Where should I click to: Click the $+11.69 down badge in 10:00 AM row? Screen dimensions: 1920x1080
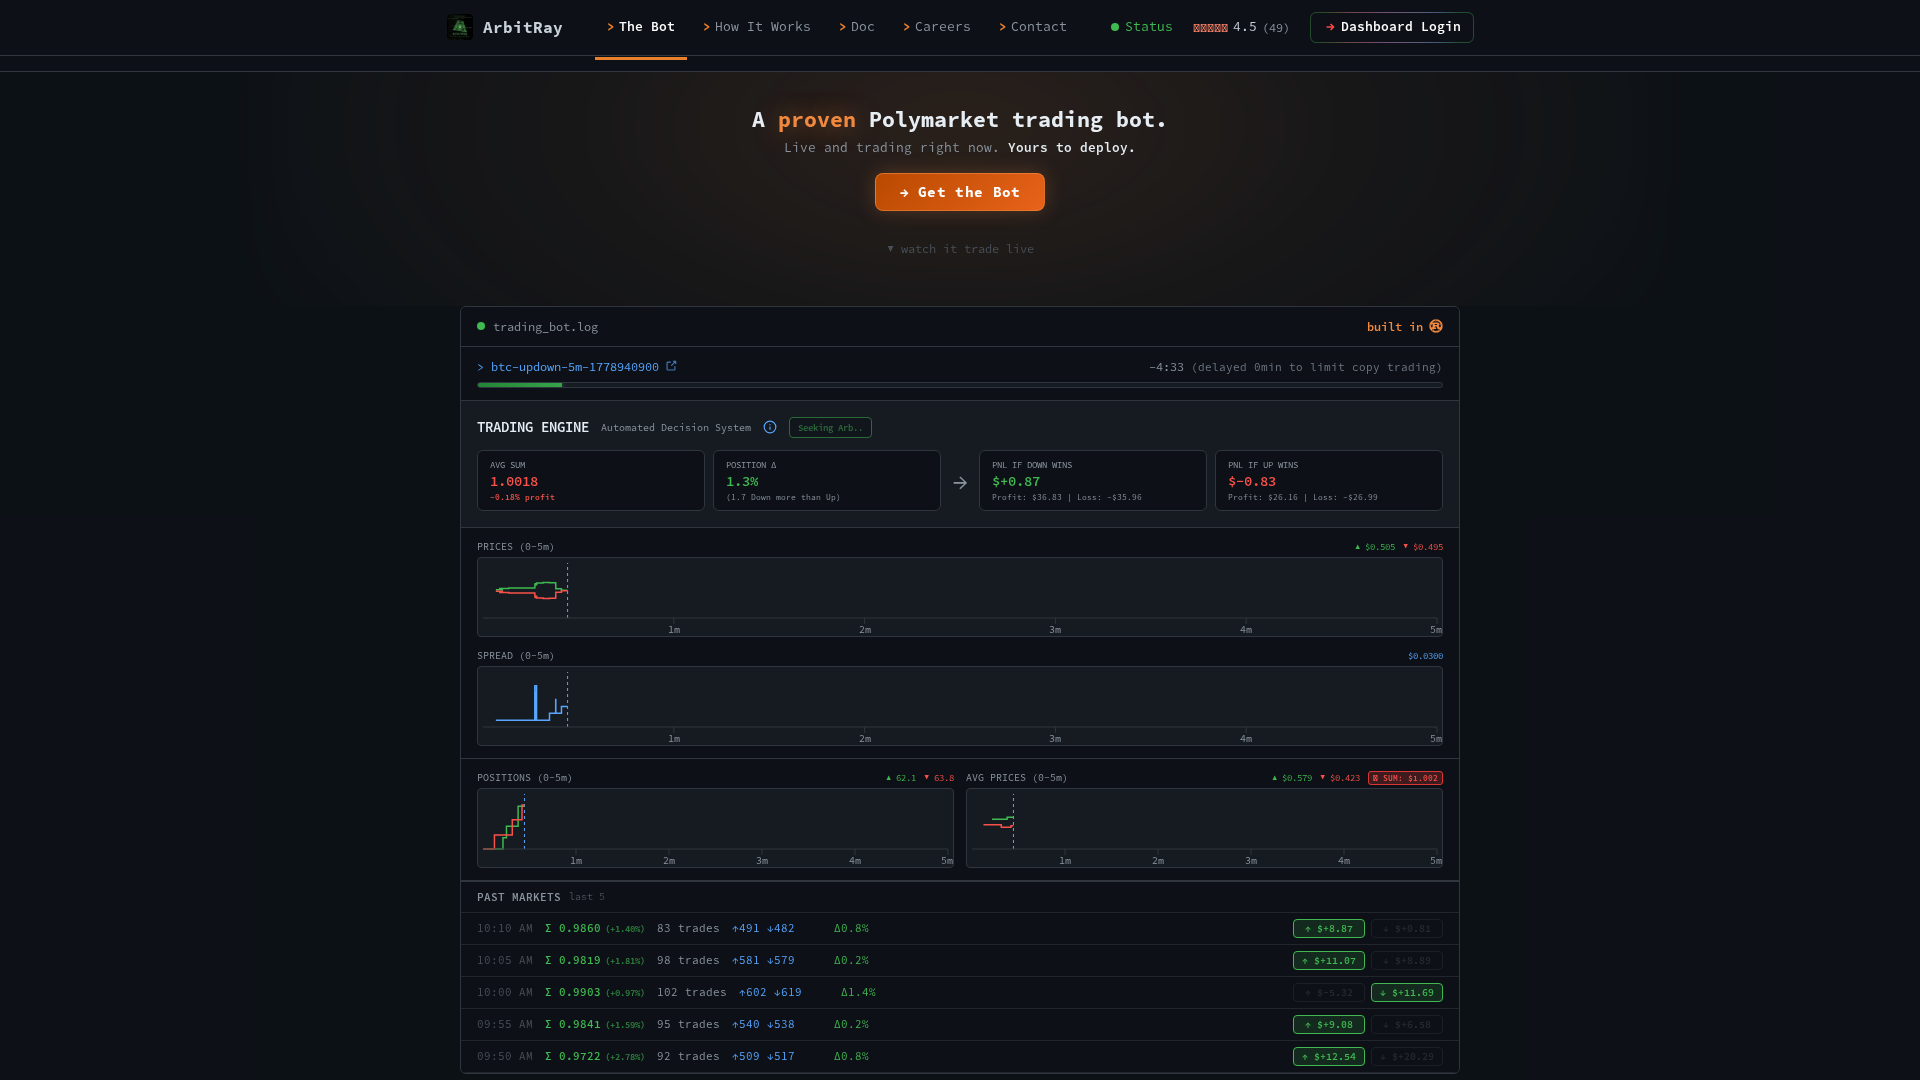pos(1407,993)
